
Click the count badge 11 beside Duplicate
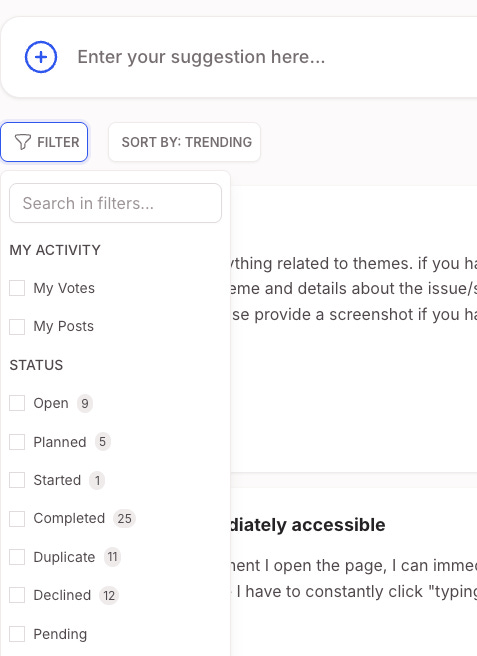point(112,557)
